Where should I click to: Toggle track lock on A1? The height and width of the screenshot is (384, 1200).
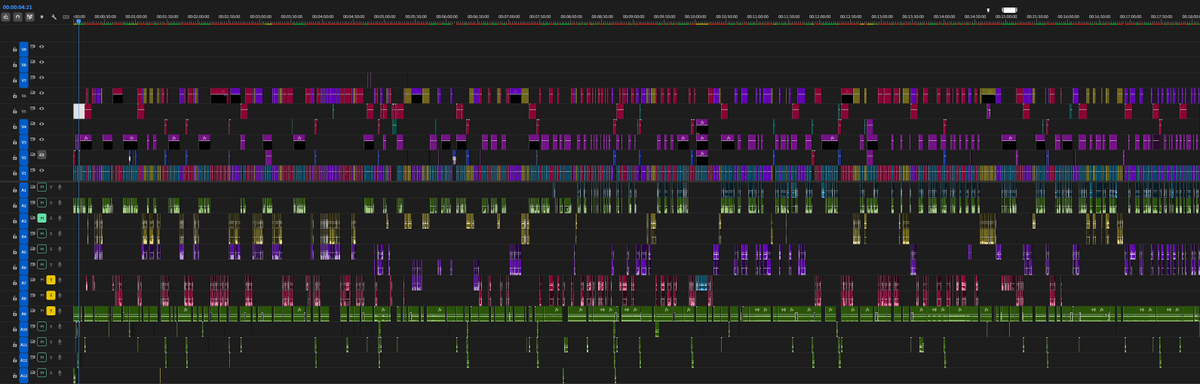[15, 189]
